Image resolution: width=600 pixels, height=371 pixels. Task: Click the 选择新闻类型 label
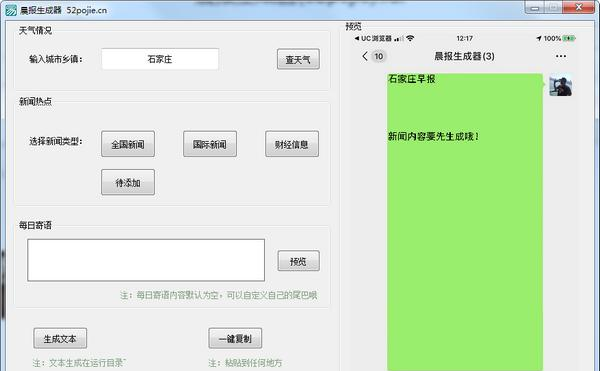tap(56, 142)
